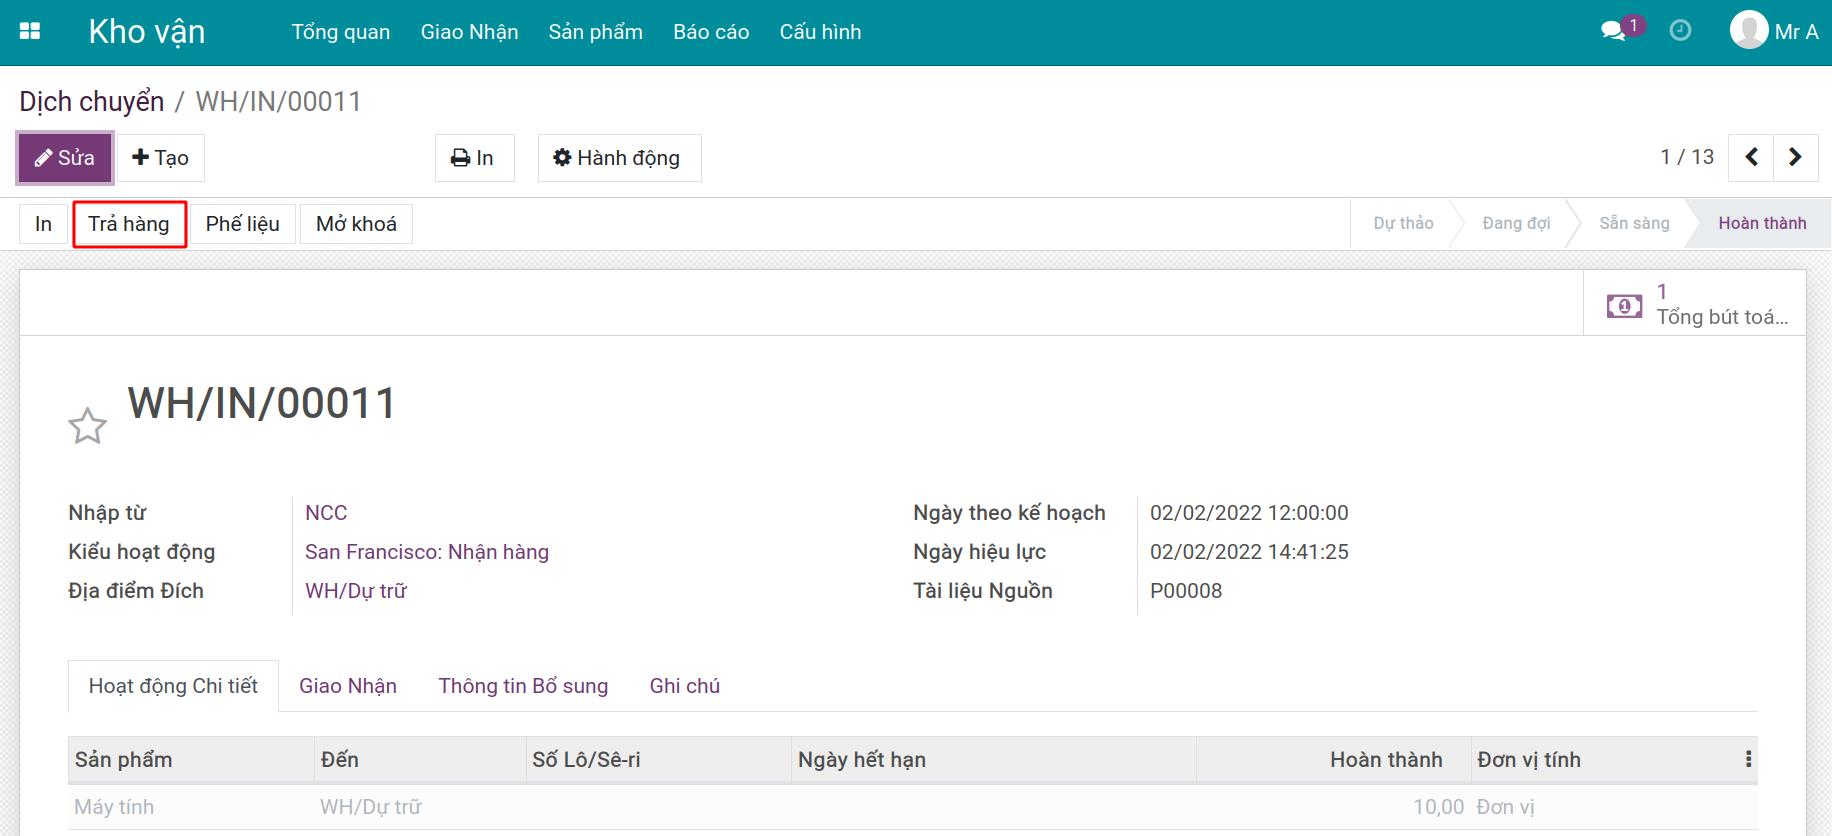Toggle the favorite star beside WH/IN/00011
Screen dimensions: 1832x836
[88, 426]
